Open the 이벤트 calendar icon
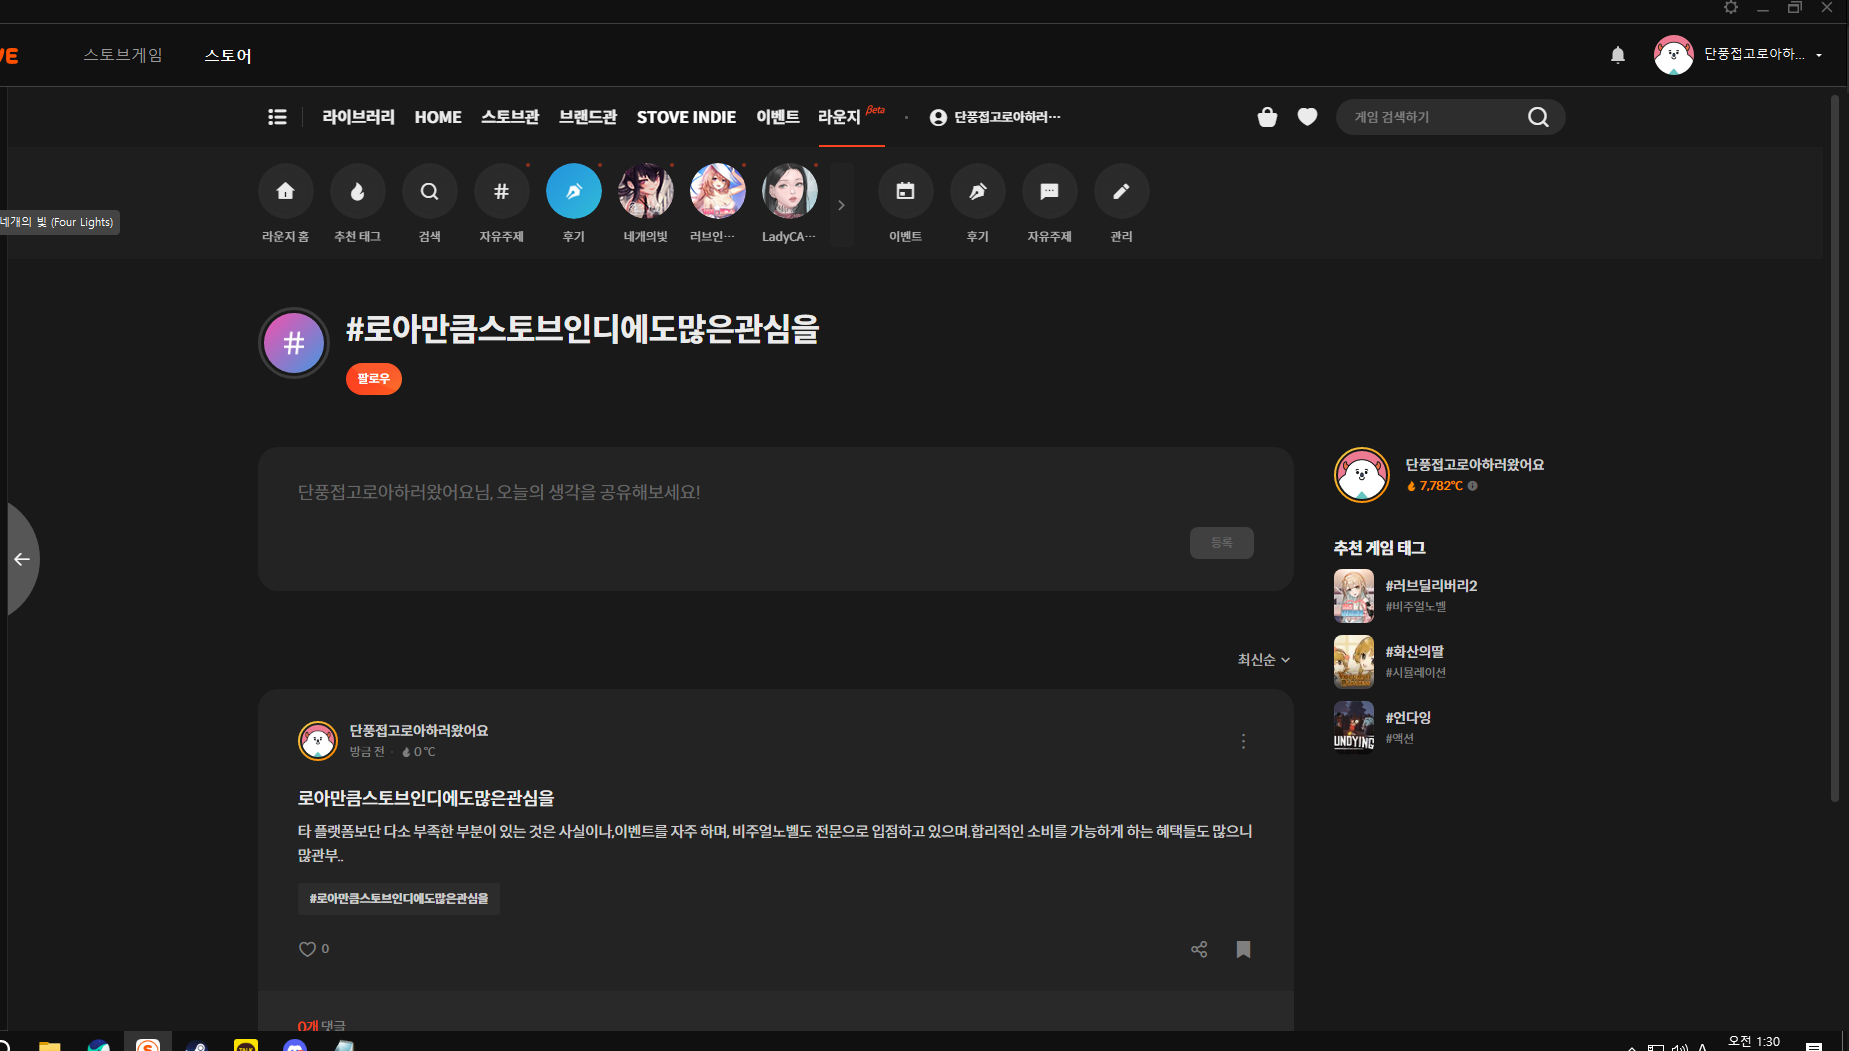1849x1051 pixels. (905, 191)
